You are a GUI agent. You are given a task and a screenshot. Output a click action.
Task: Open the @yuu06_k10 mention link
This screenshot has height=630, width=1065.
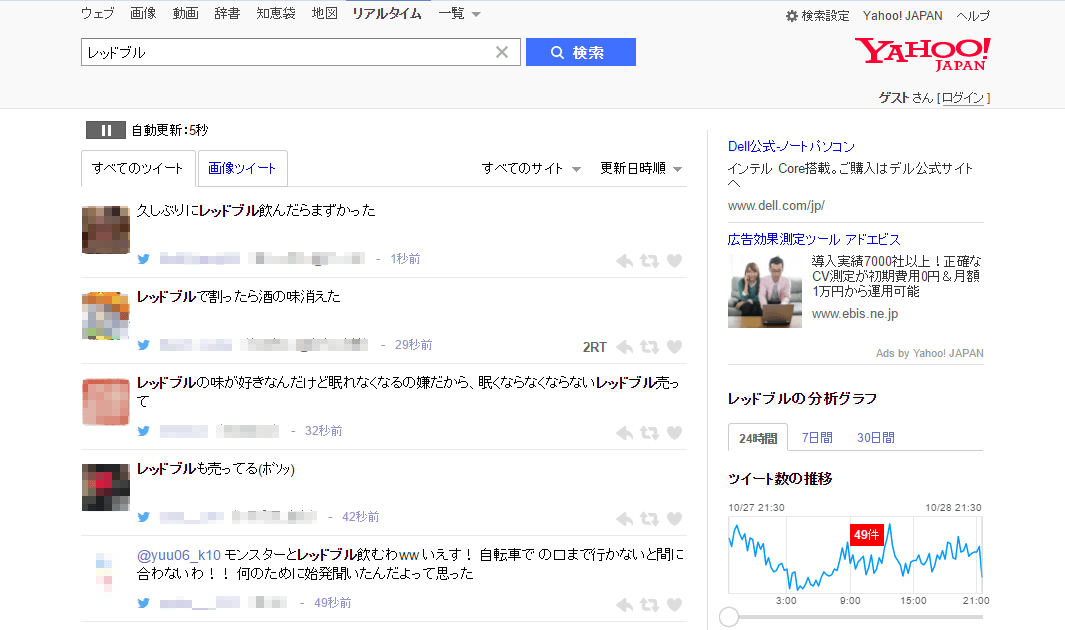click(179, 555)
